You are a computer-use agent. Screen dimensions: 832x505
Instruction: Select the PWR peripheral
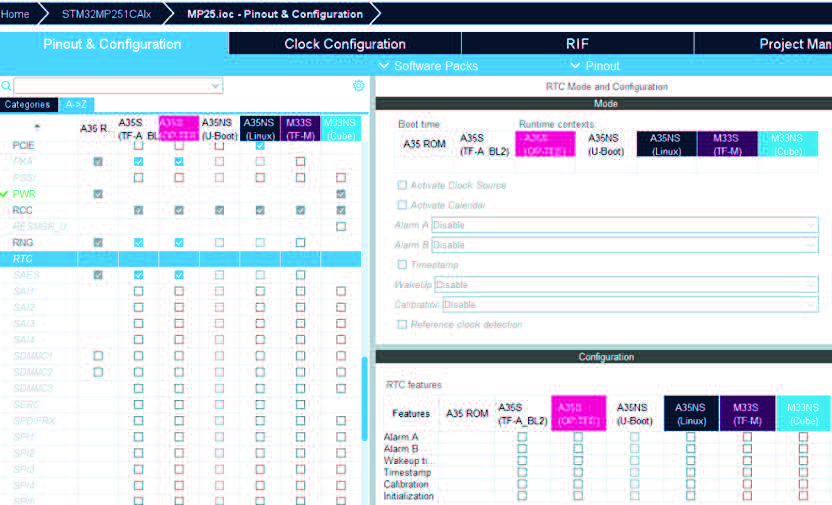pyautogui.click(x=24, y=194)
